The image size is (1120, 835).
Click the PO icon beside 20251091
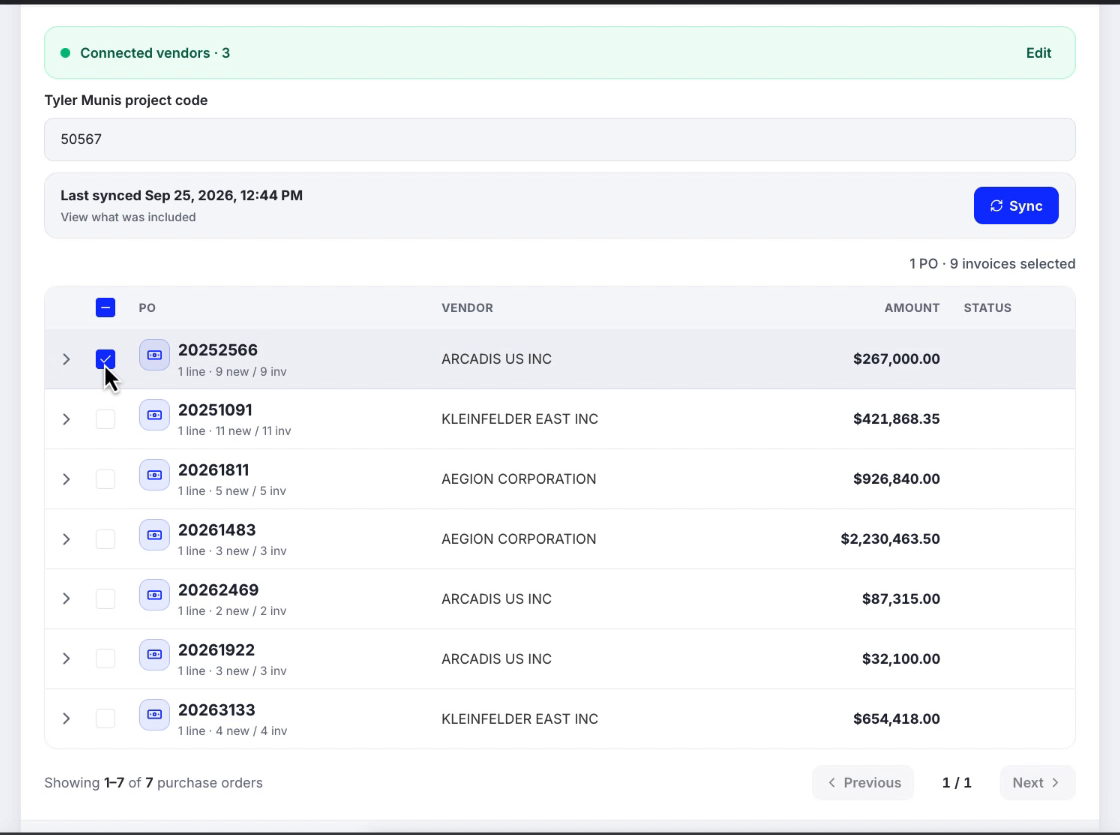pos(154,415)
